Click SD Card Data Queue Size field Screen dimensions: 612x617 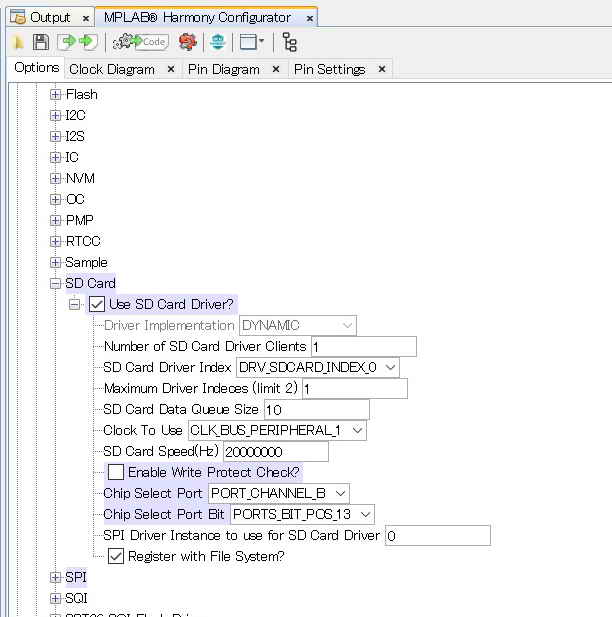[x=317, y=410]
